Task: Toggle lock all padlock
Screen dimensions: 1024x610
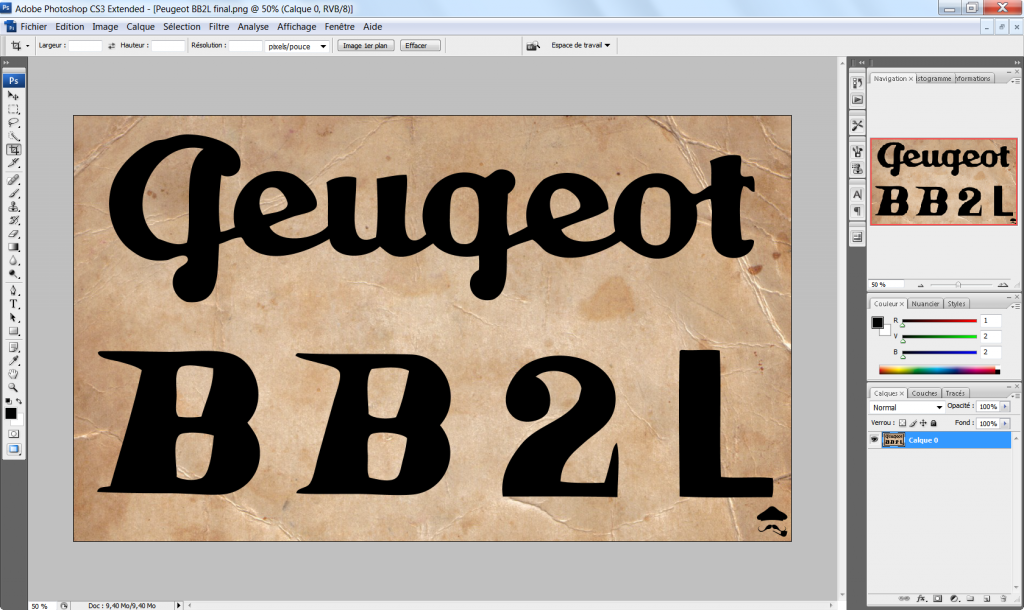Action: [x=934, y=423]
